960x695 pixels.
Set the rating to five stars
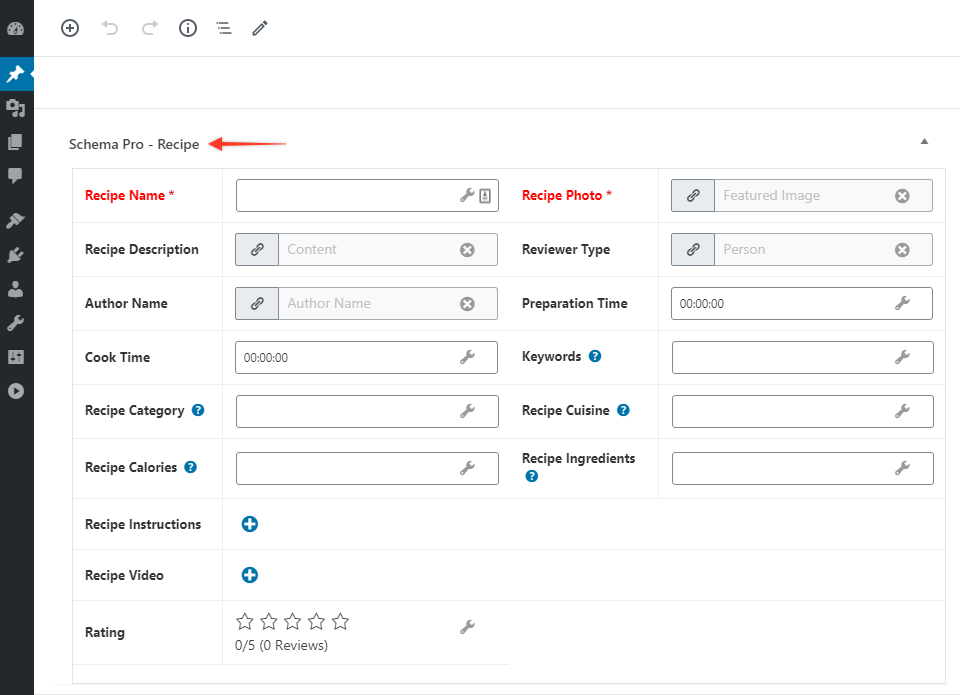tap(340, 622)
